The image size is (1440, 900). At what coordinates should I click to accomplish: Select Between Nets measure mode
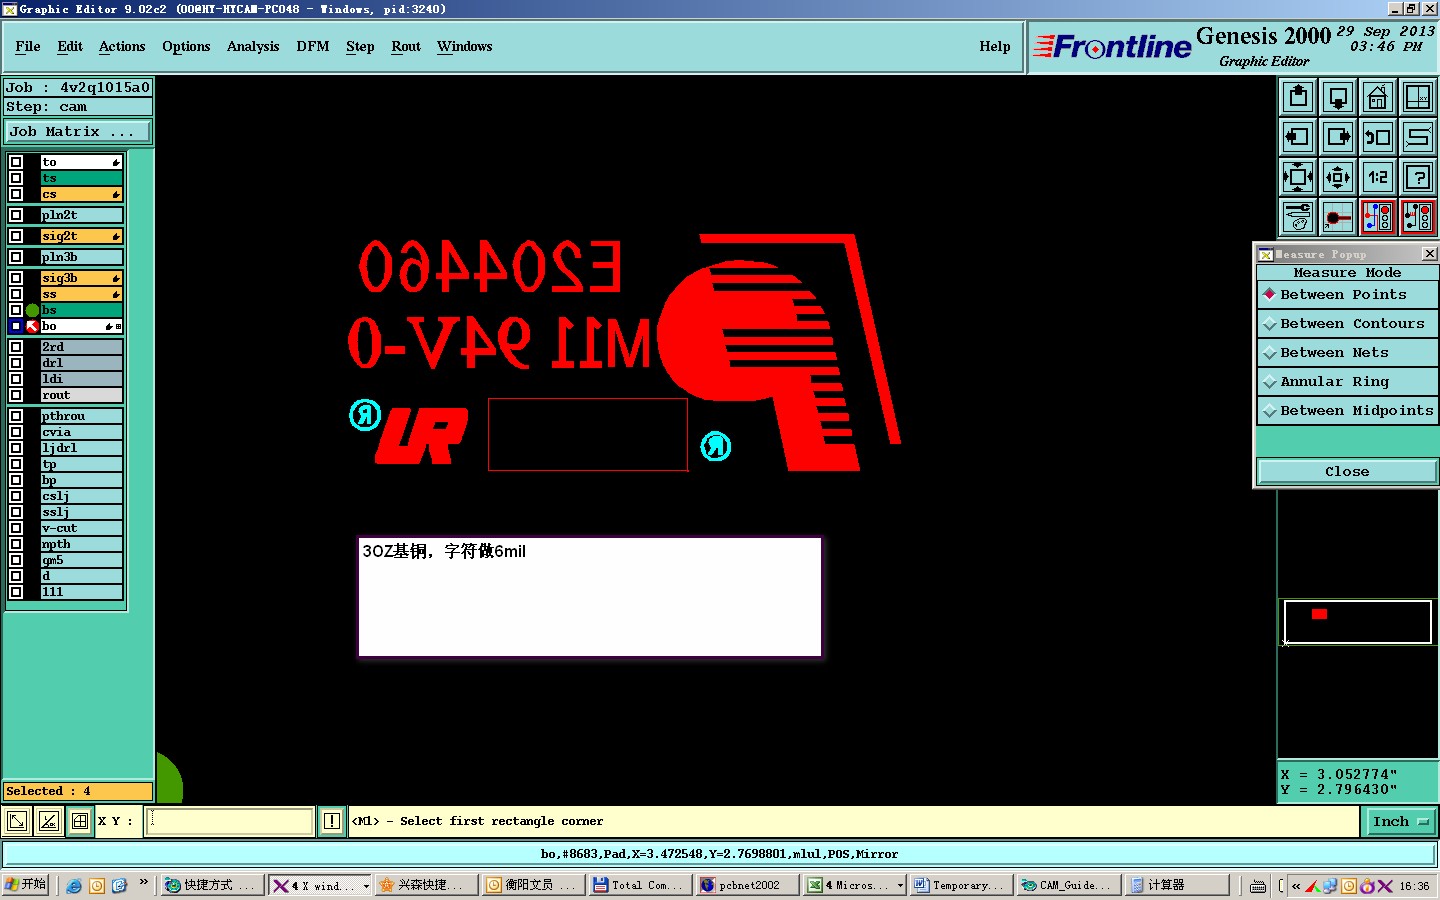pos(1347,353)
